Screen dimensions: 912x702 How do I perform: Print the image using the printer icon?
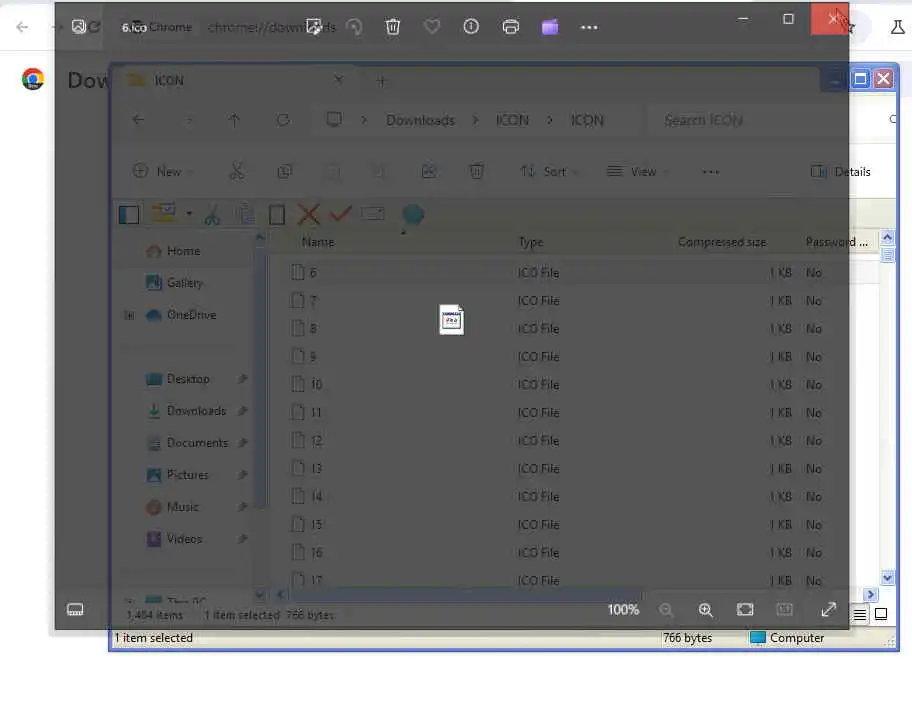coord(511,27)
